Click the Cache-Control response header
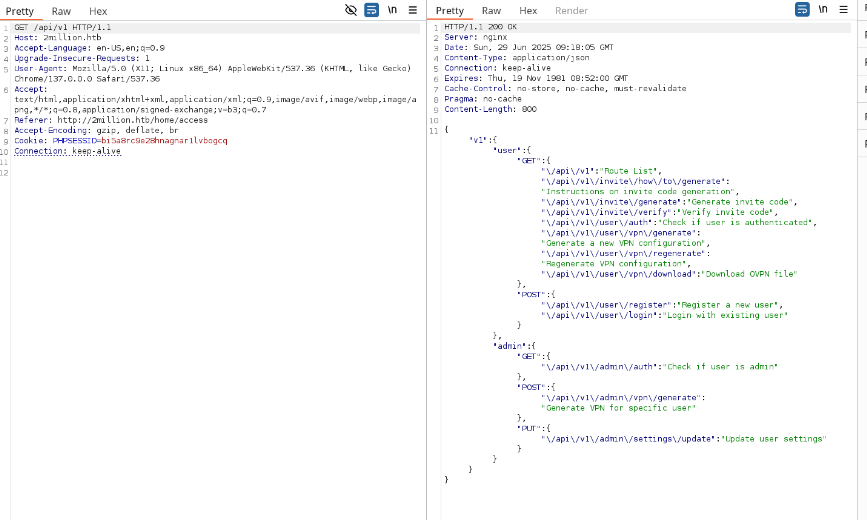 coord(565,89)
